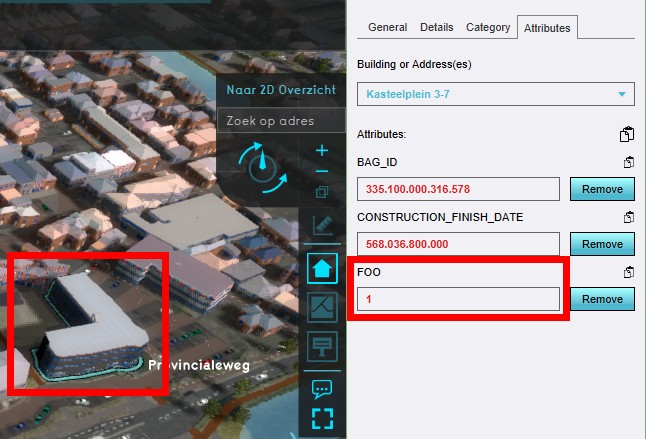Click the zoom in plus icon
The image size is (646, 439).
coord(321,151)
